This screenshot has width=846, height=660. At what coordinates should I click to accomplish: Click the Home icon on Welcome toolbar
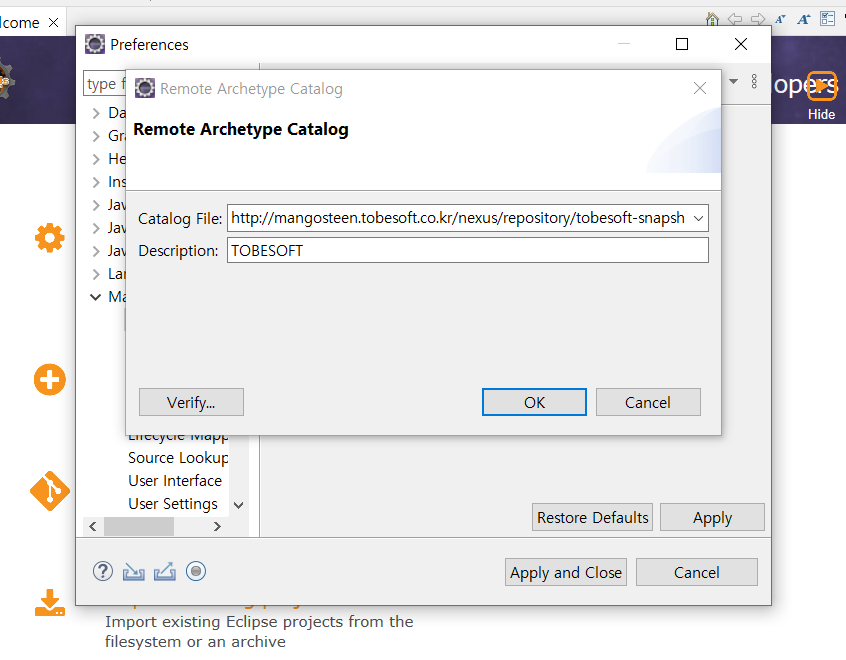(712, 19)
